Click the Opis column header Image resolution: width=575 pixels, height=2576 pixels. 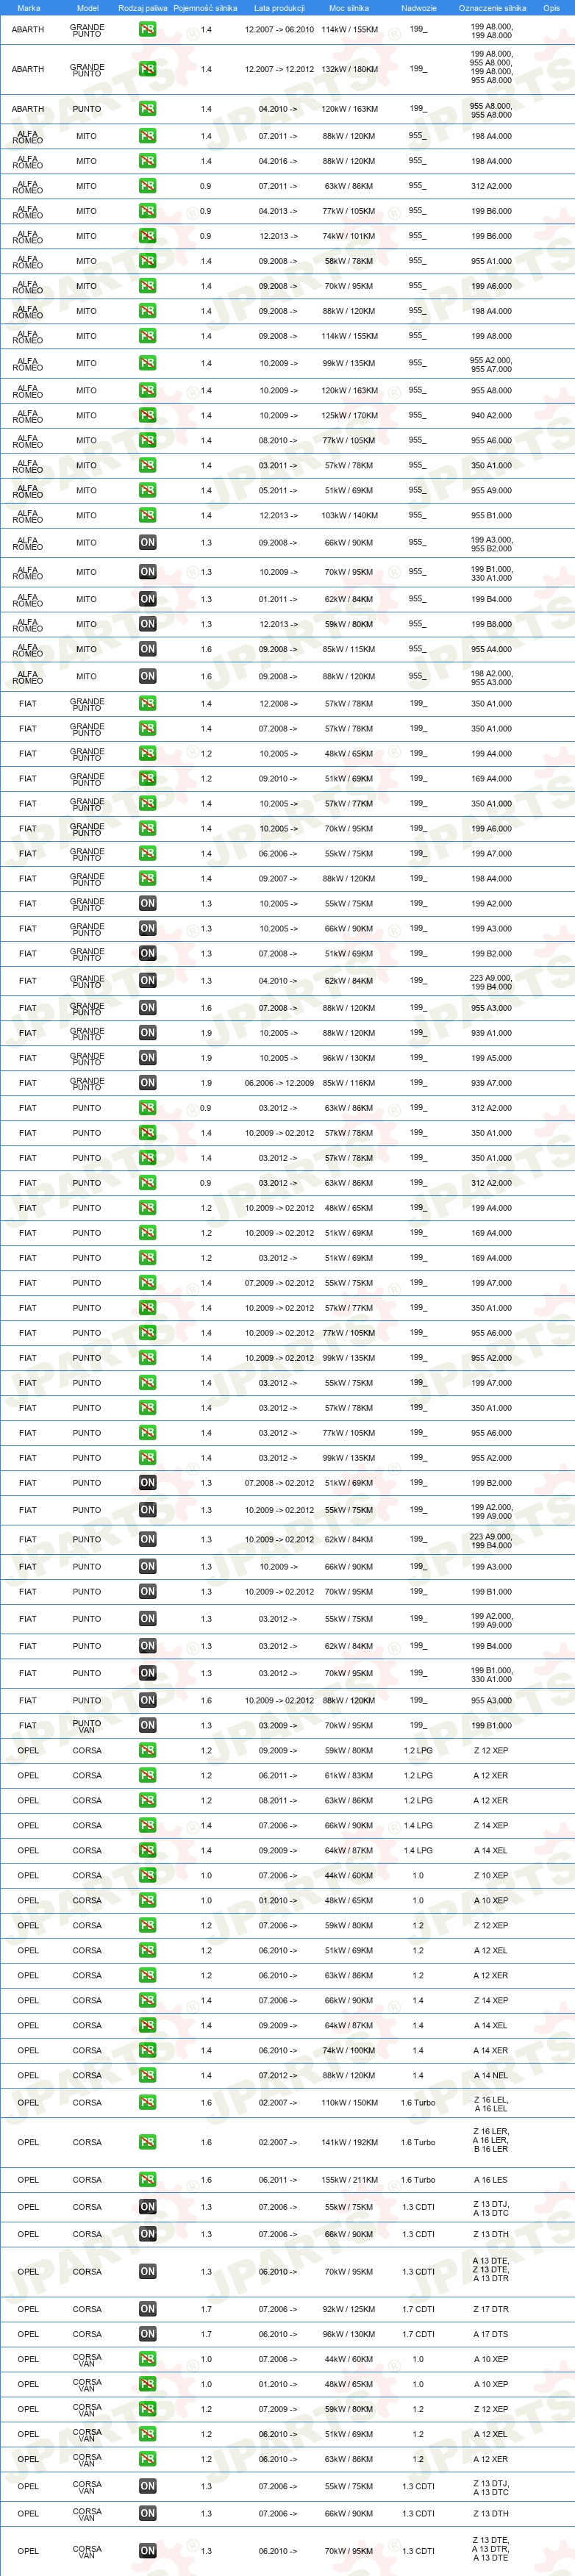(x=551, y=8)
